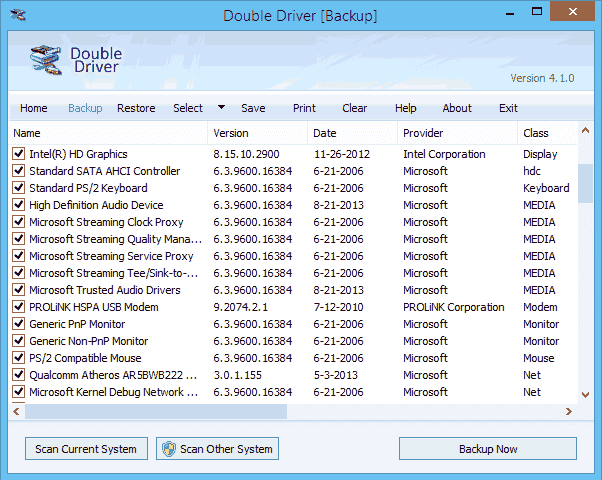Click Scan Current System button
Screen dimensions: 602x480
[x=86, y=449]
